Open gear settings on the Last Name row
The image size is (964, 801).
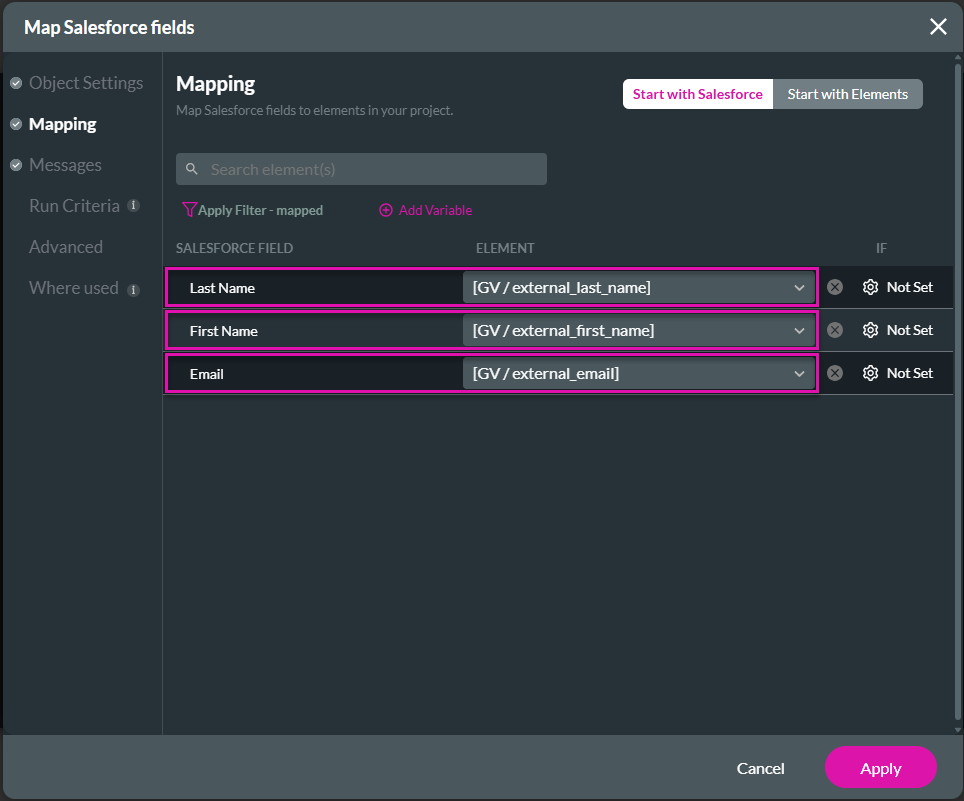(870, 287)
